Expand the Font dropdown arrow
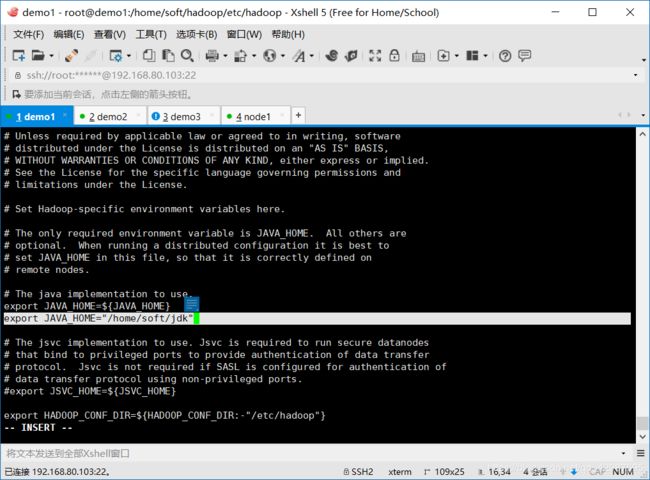650x480 pixels. 312,56
